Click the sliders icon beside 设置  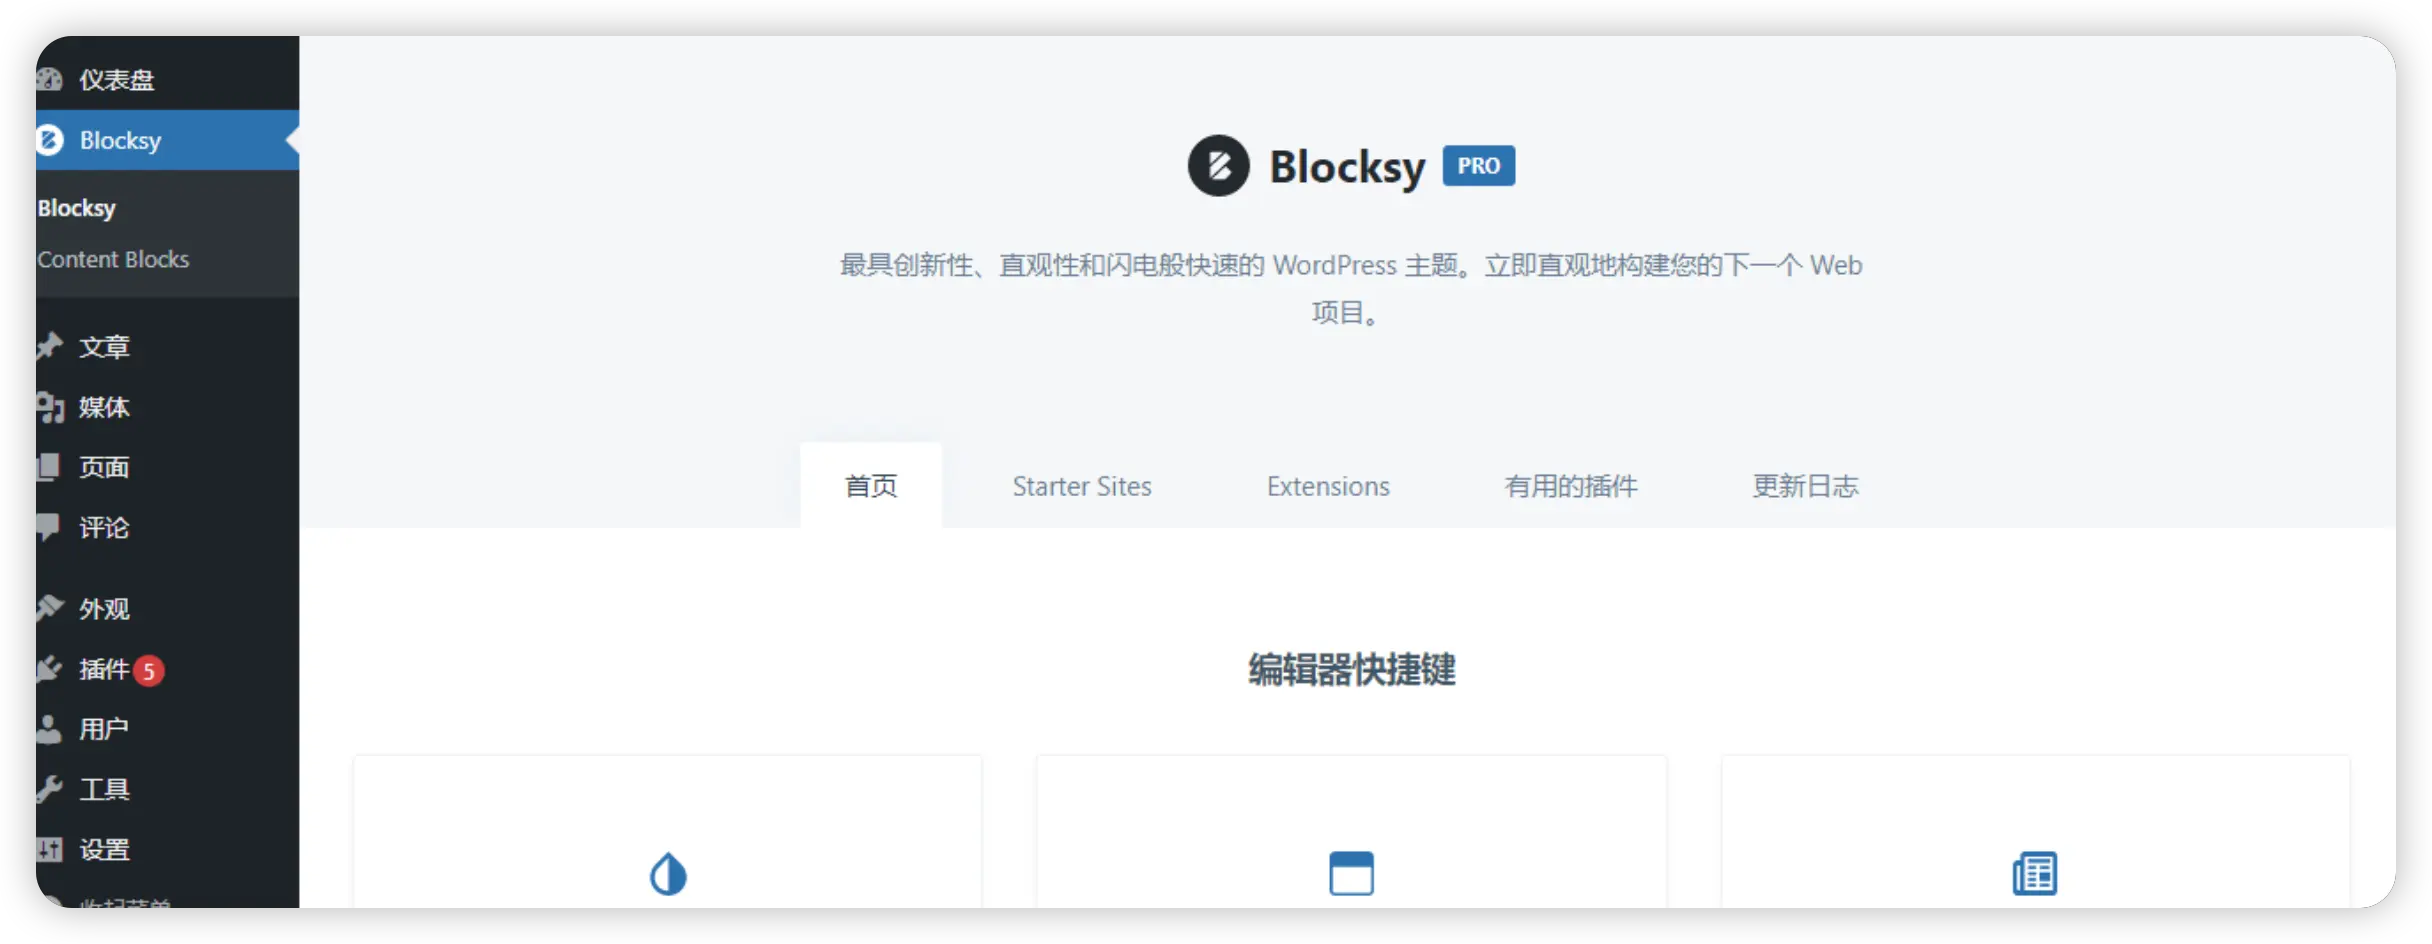pyautogui.click(x=49, y=849)
